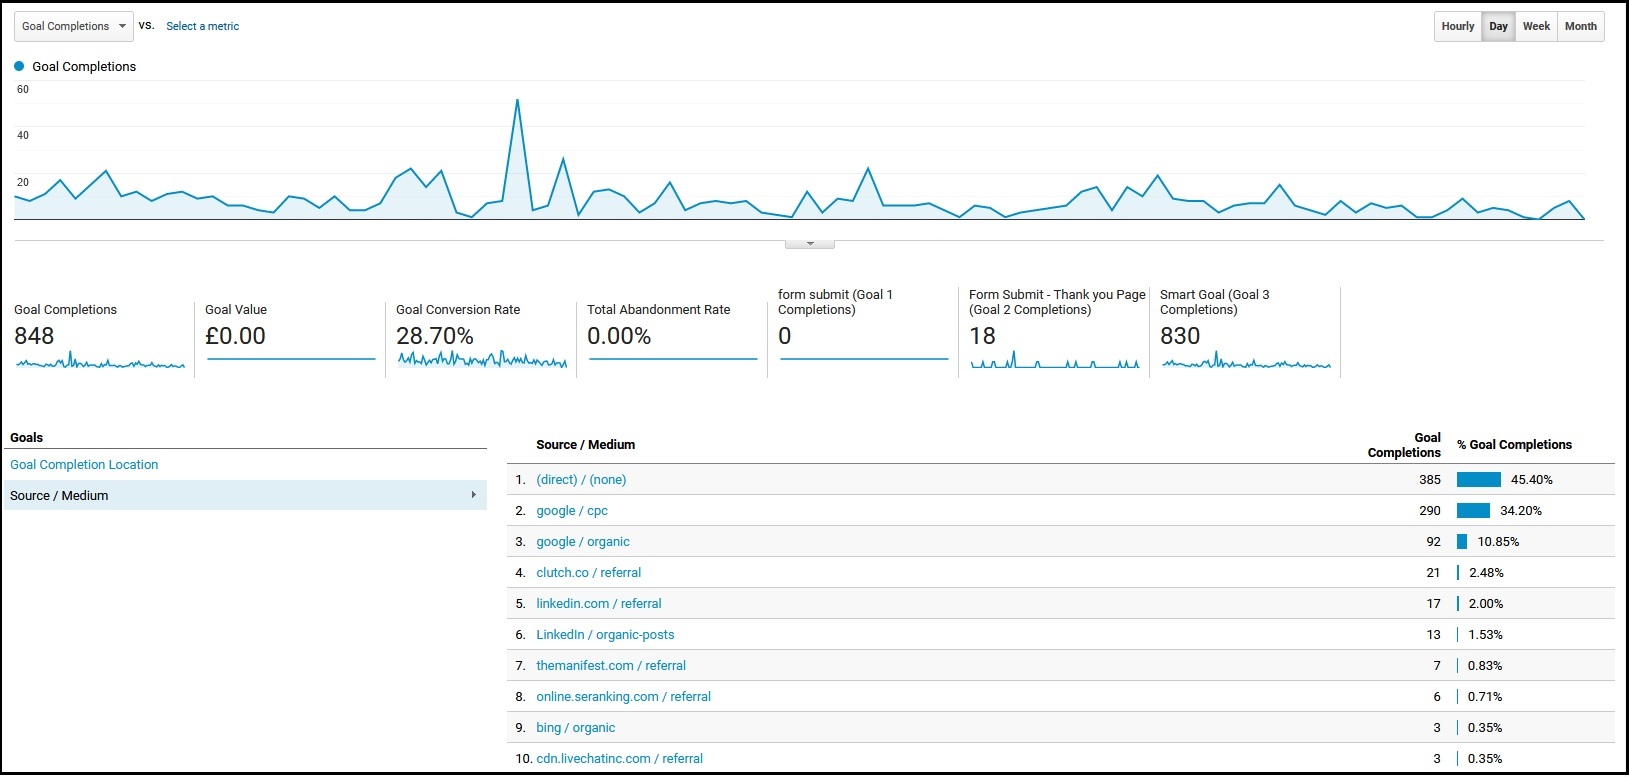
Task: Click the peak spike on the chart
Action: 517,101
